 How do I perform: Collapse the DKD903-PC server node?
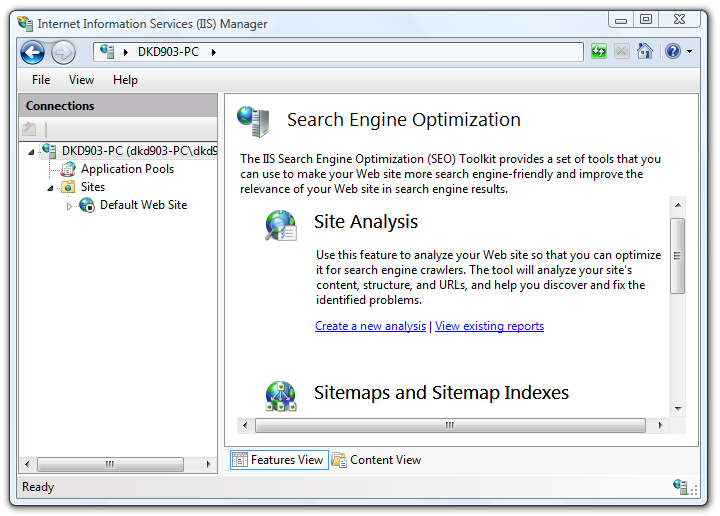(x=31, y=152)
